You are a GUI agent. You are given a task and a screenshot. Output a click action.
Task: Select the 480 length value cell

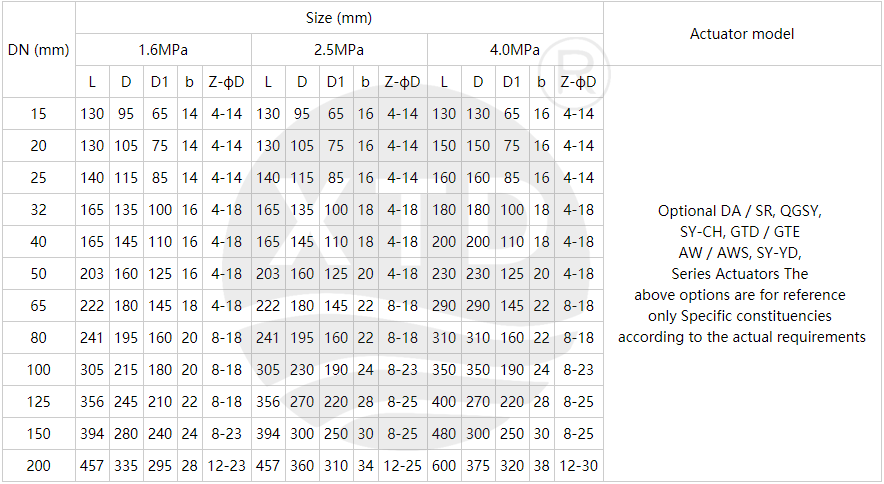(443, 434)
